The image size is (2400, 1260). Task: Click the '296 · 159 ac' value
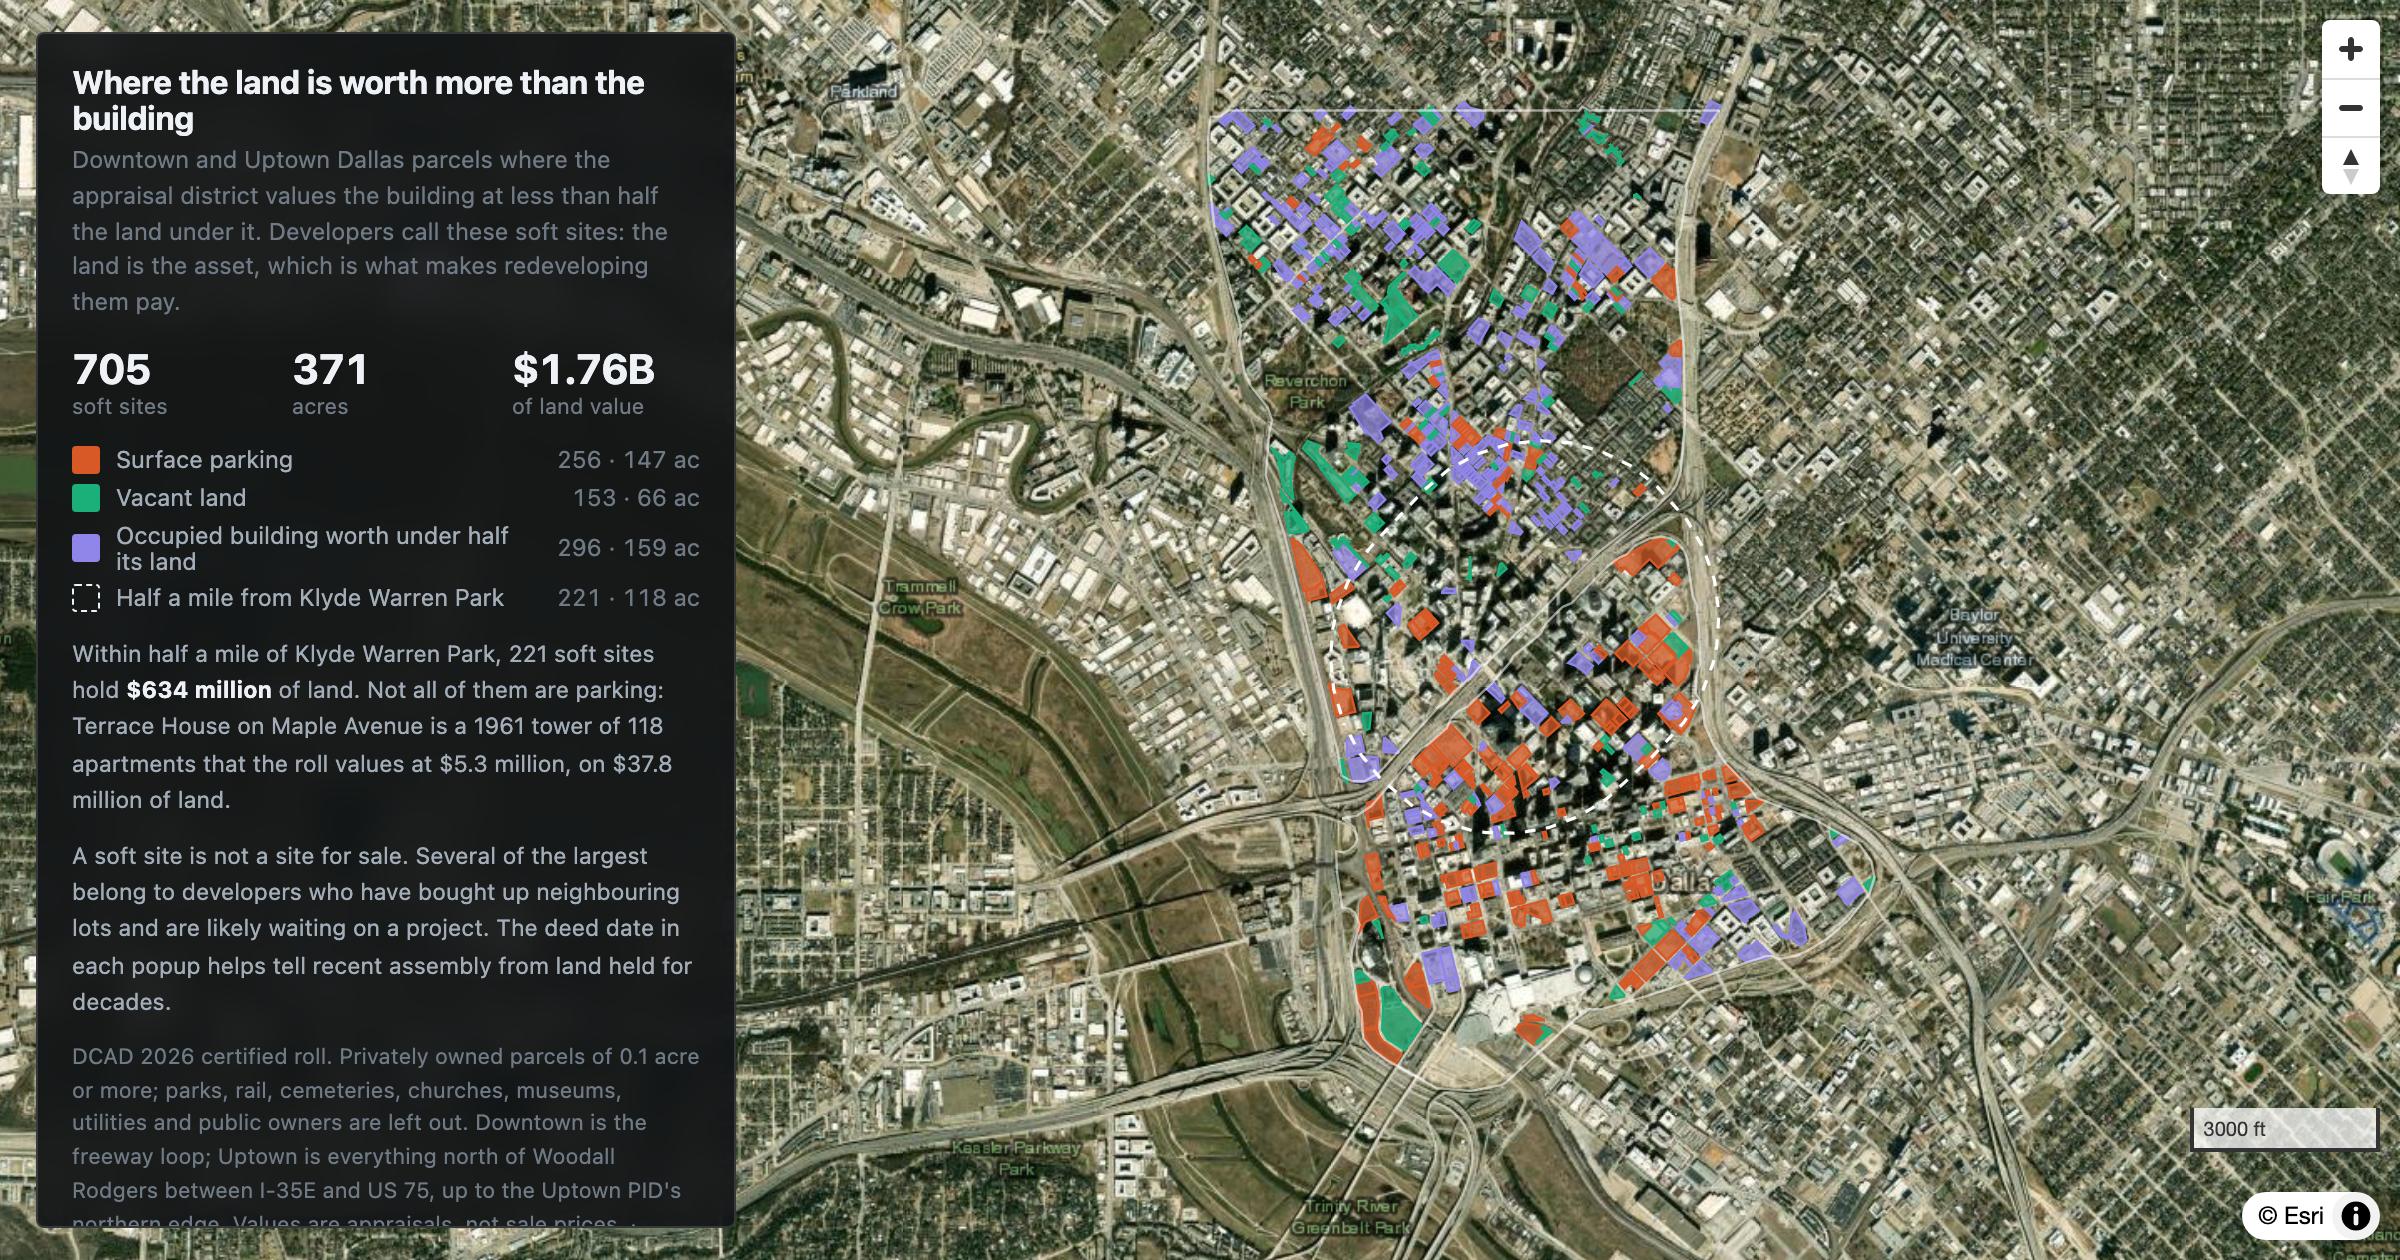[628, 548]
